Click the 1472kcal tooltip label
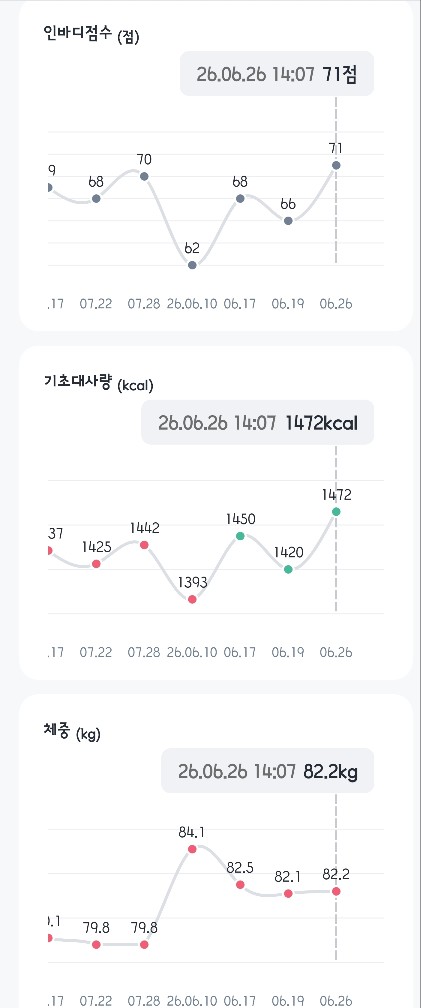Screen dimensions: 421x1008 258,422
